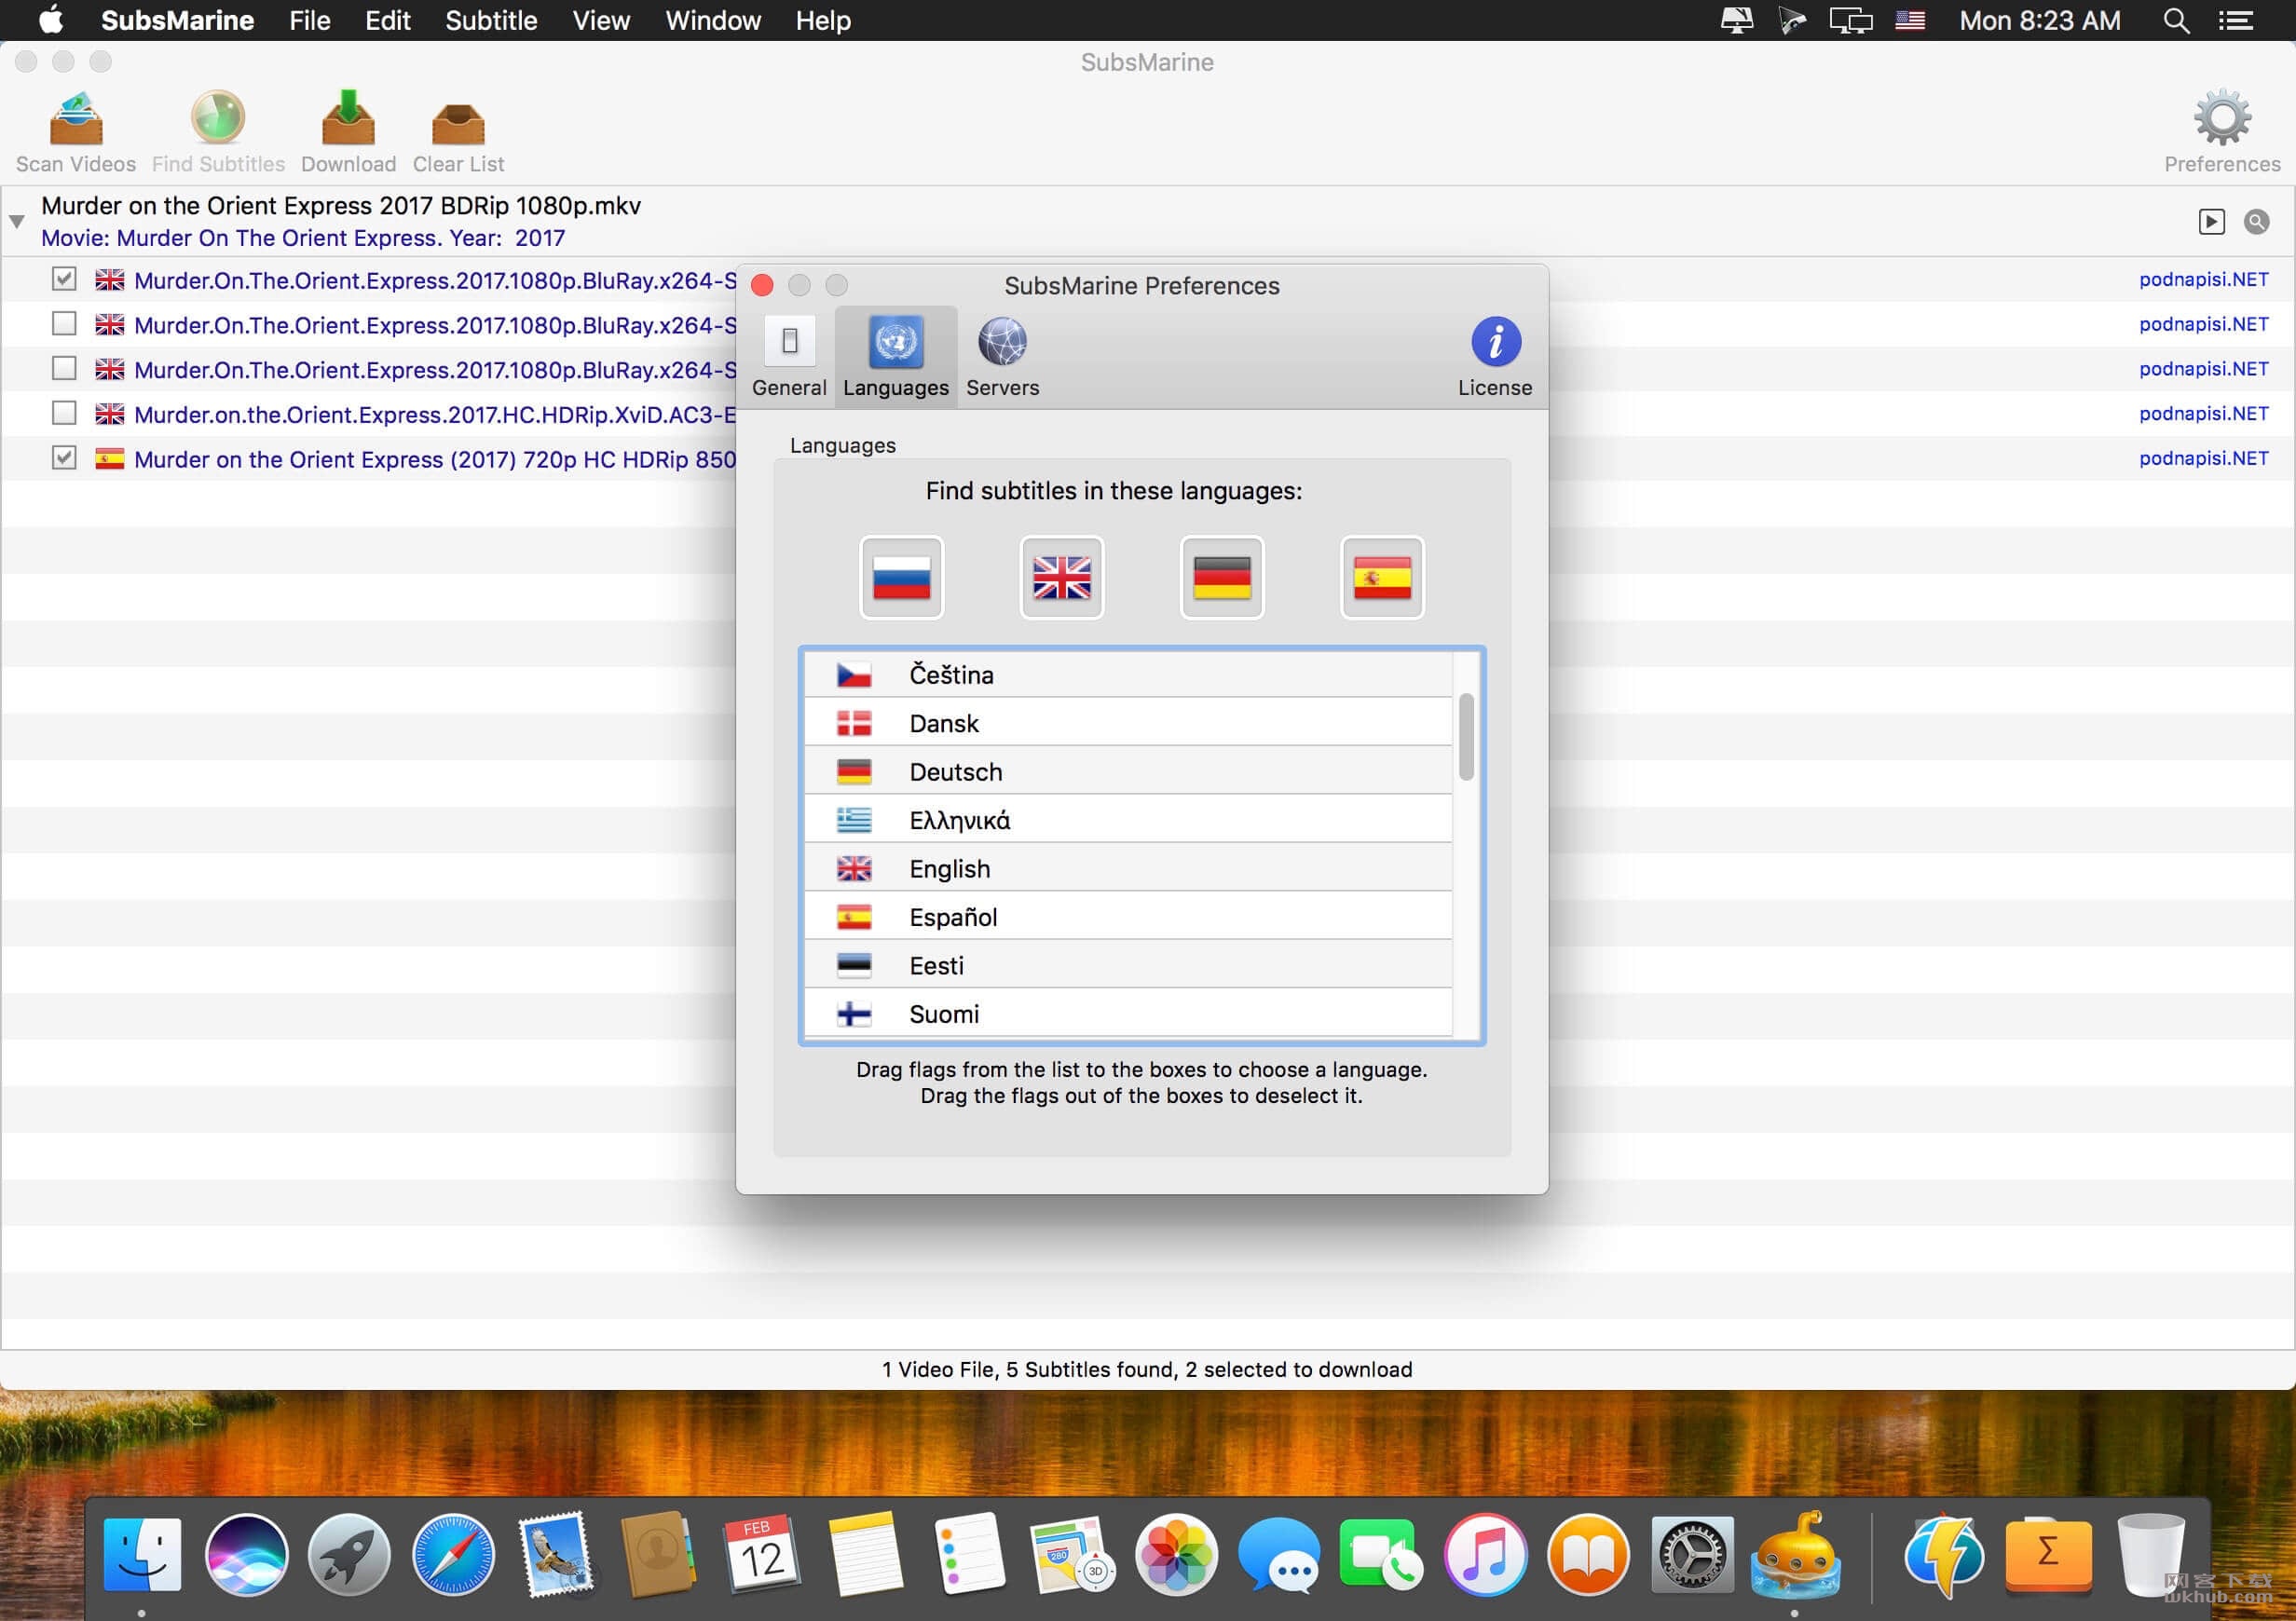Open the File menu

309,20
